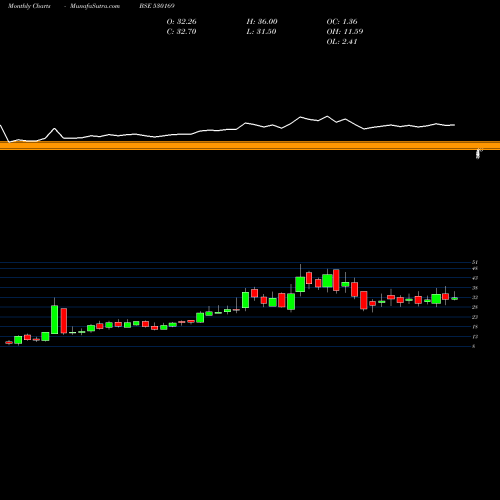Click the "OH: 11.59" readout
The image size is (500, 500).
click(x=345, y=32)
